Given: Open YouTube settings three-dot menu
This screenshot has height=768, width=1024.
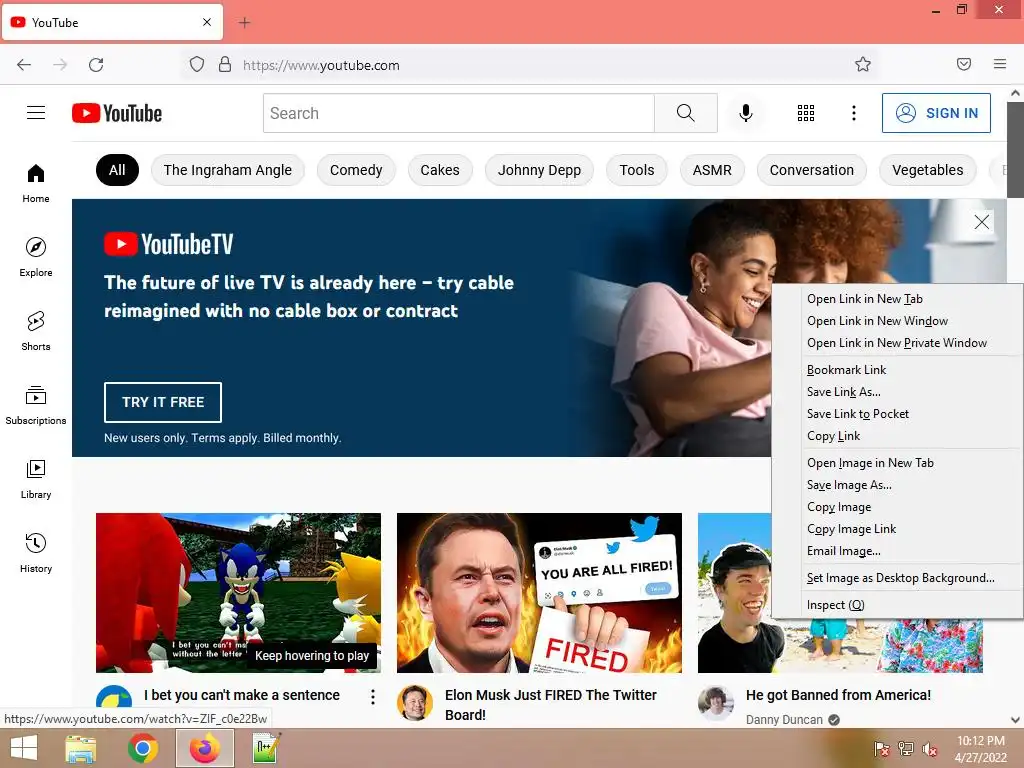Looking at the screenshot, I should pos(854,113).
